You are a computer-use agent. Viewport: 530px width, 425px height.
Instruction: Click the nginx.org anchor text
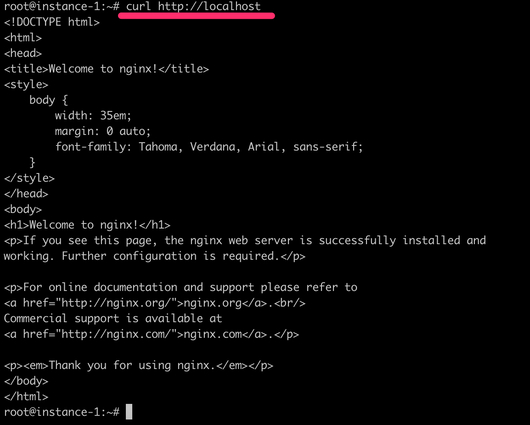pyautogui.click(x=213, y=303)
